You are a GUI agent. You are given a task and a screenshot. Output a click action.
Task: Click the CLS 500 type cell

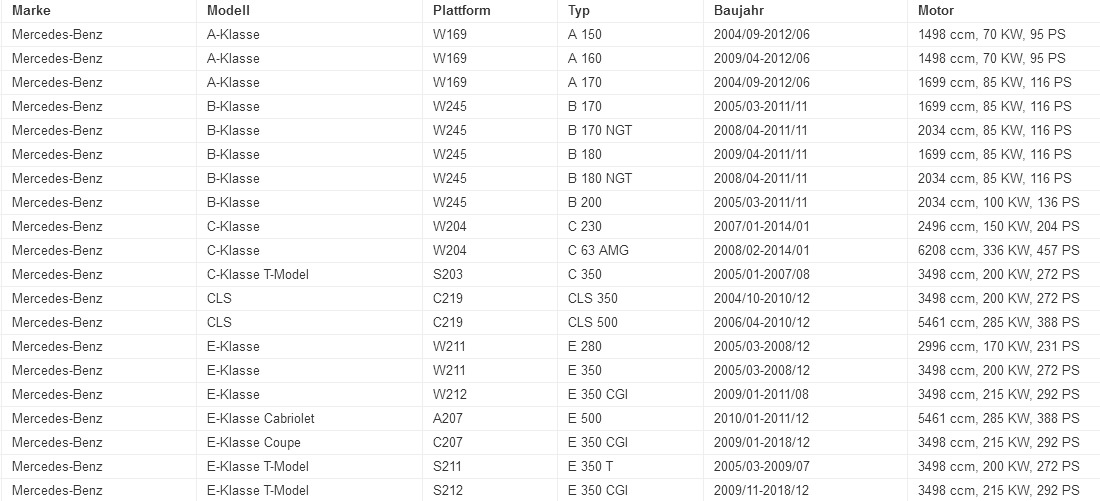tap(593, 322)
